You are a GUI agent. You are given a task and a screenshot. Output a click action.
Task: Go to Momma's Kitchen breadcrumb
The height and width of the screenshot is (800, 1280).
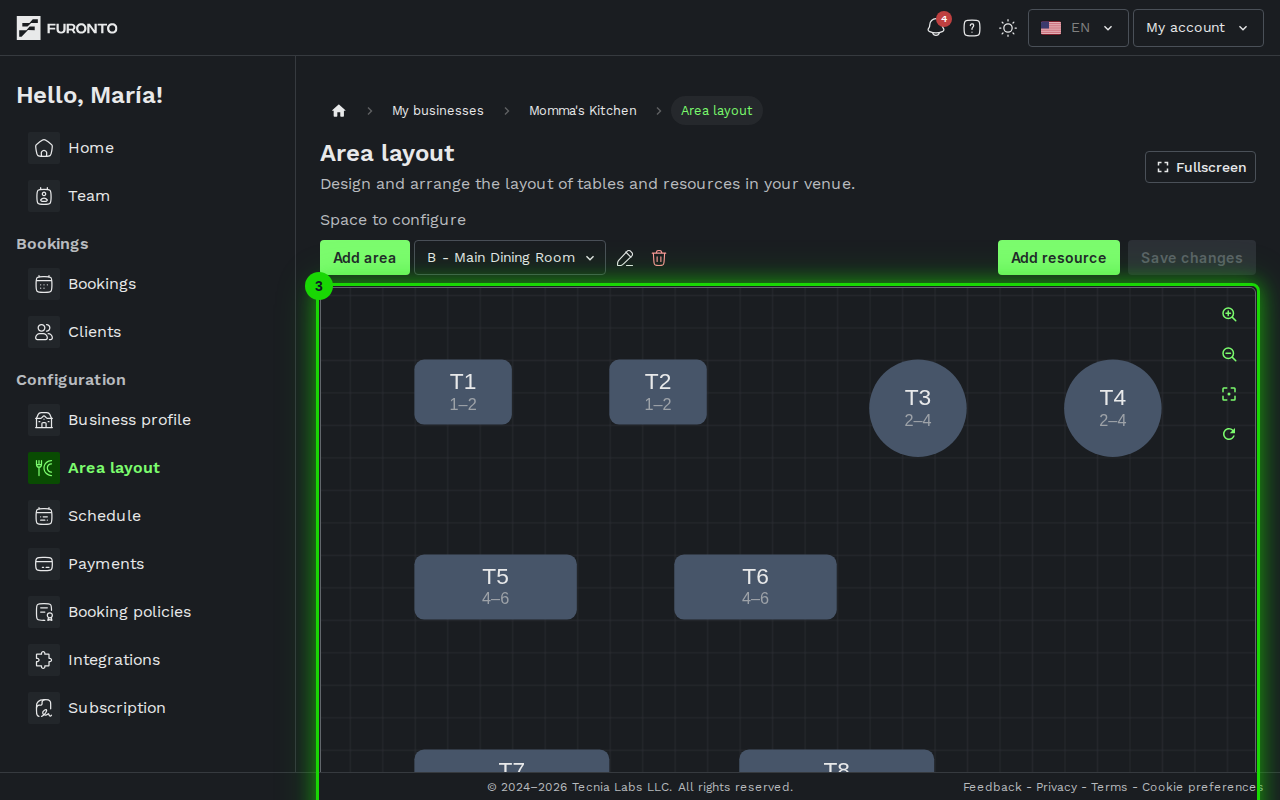[x=583, y=111]
